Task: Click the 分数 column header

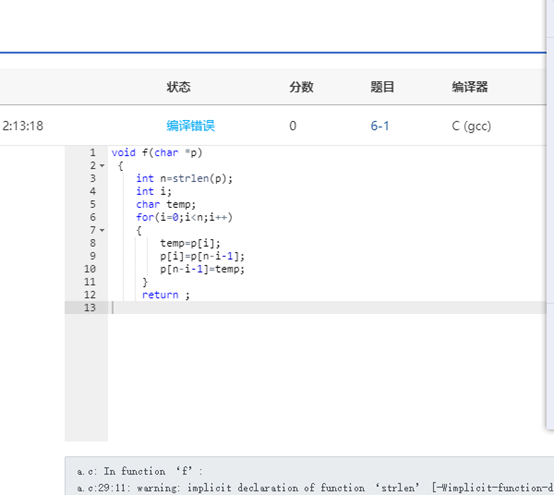Action: coord(301,87)
